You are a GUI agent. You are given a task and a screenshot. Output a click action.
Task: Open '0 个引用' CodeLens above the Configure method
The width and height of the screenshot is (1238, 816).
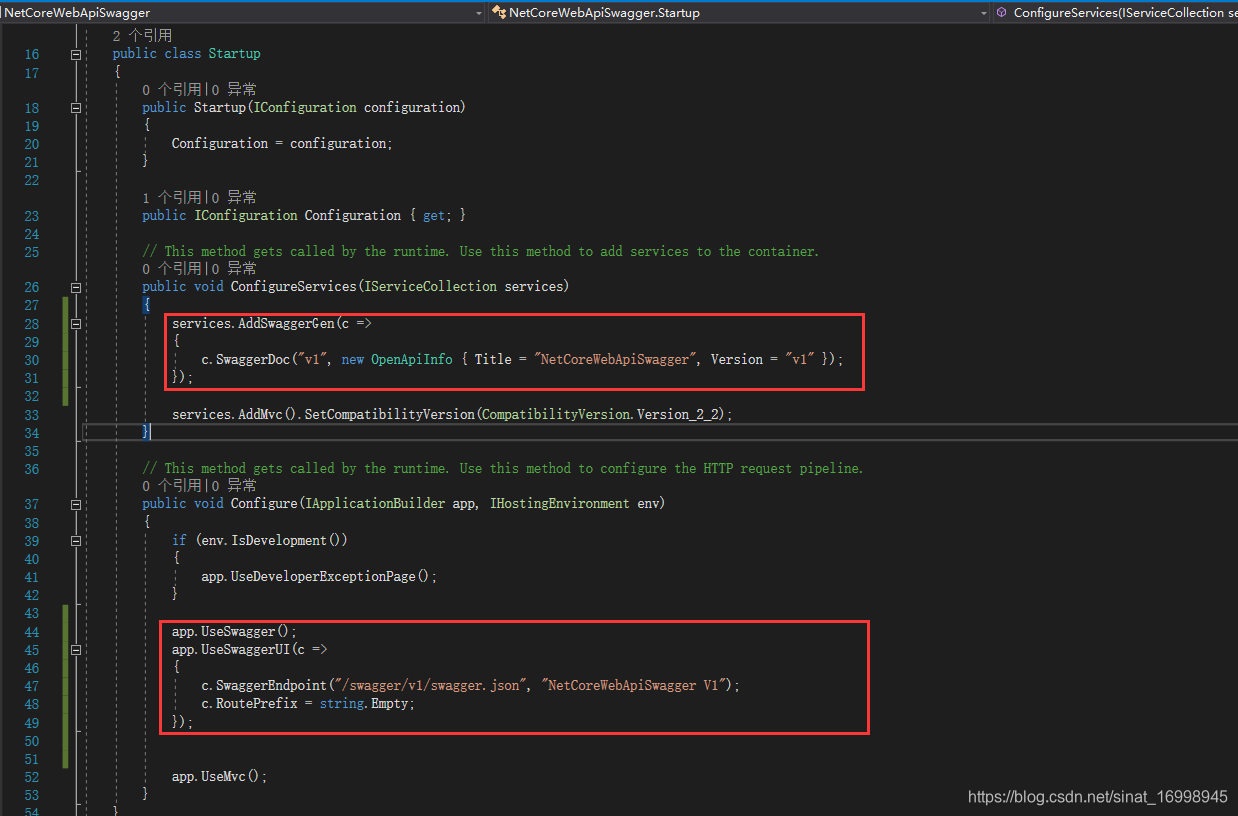point(172,486)
